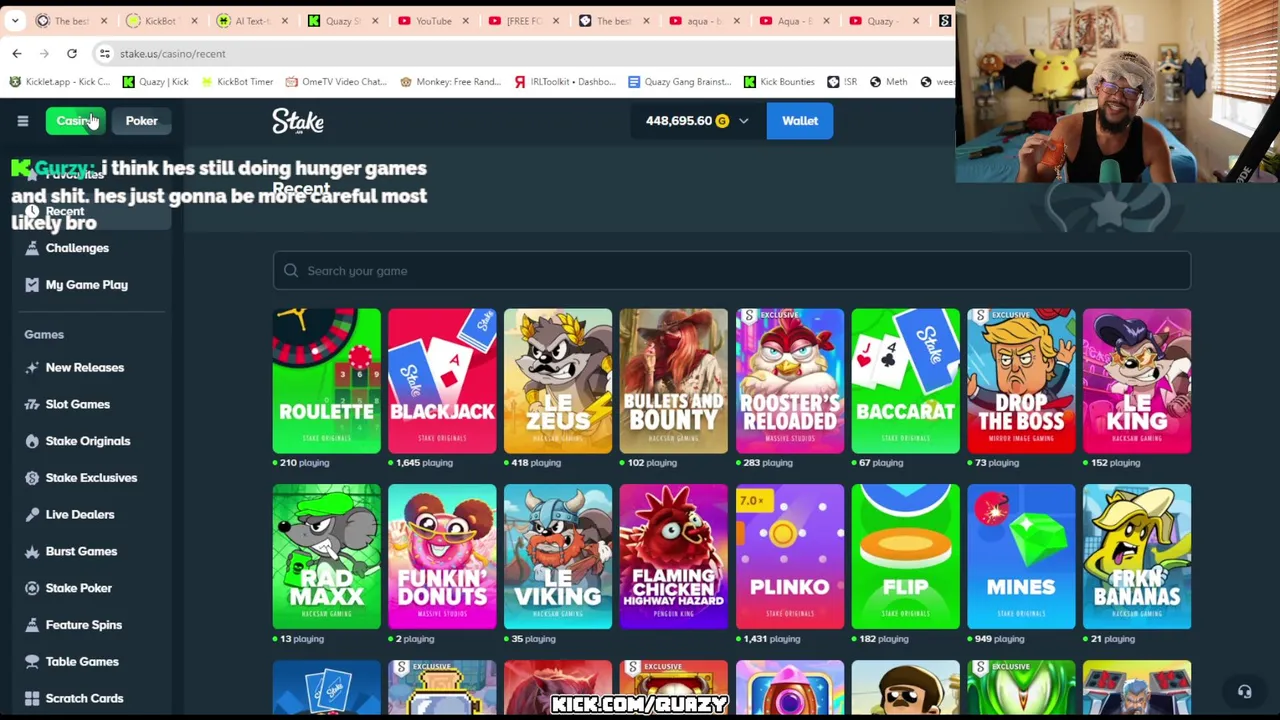This screenshot has width=1280, height=720.
Task: Click the New Releases sidebar icon
Action: click(x=32, y=367)
